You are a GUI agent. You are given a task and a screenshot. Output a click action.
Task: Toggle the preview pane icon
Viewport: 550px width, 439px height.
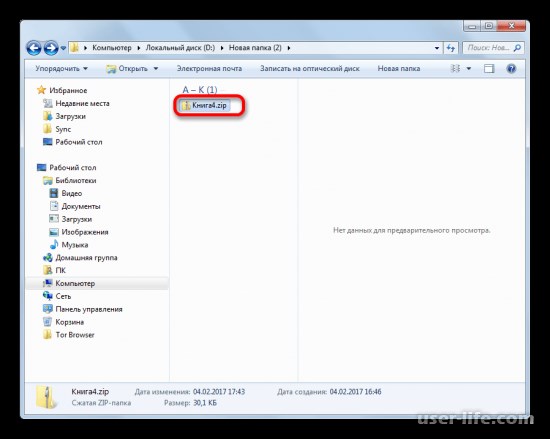(489, 69)
